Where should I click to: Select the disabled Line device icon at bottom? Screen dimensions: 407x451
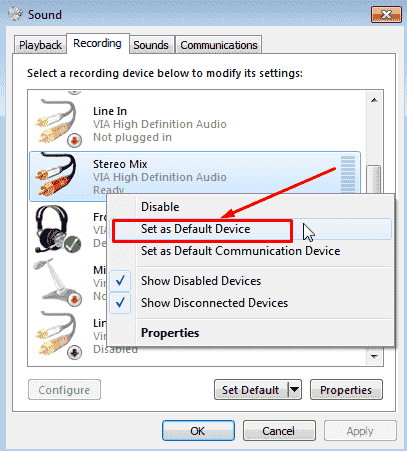point(58,335)
